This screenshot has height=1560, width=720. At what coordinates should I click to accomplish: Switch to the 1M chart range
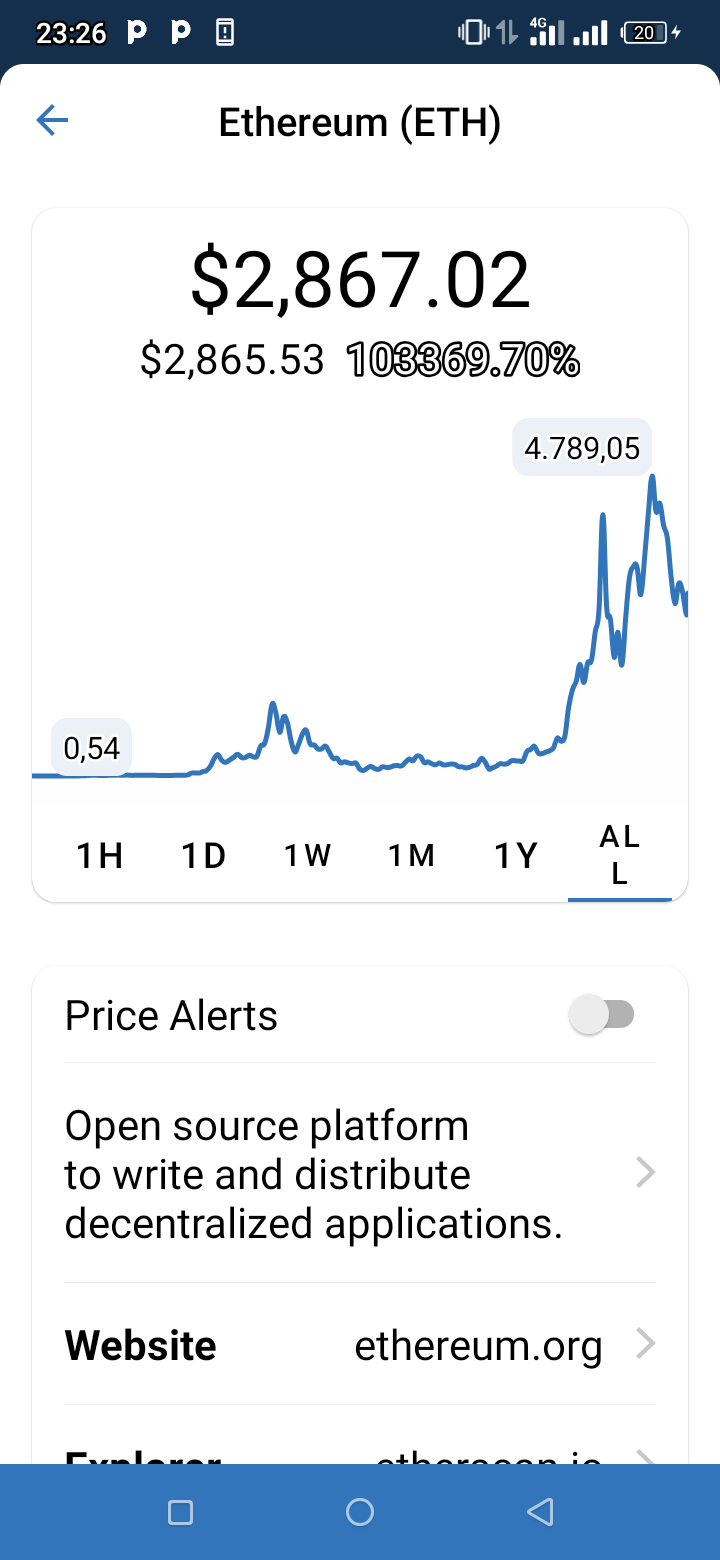(x=412, y=856)
